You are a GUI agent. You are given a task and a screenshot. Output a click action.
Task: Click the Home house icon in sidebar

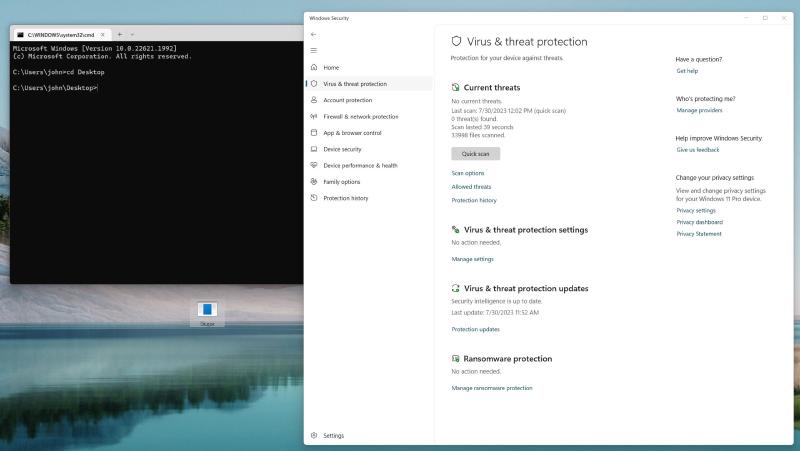tap(314, 67)
